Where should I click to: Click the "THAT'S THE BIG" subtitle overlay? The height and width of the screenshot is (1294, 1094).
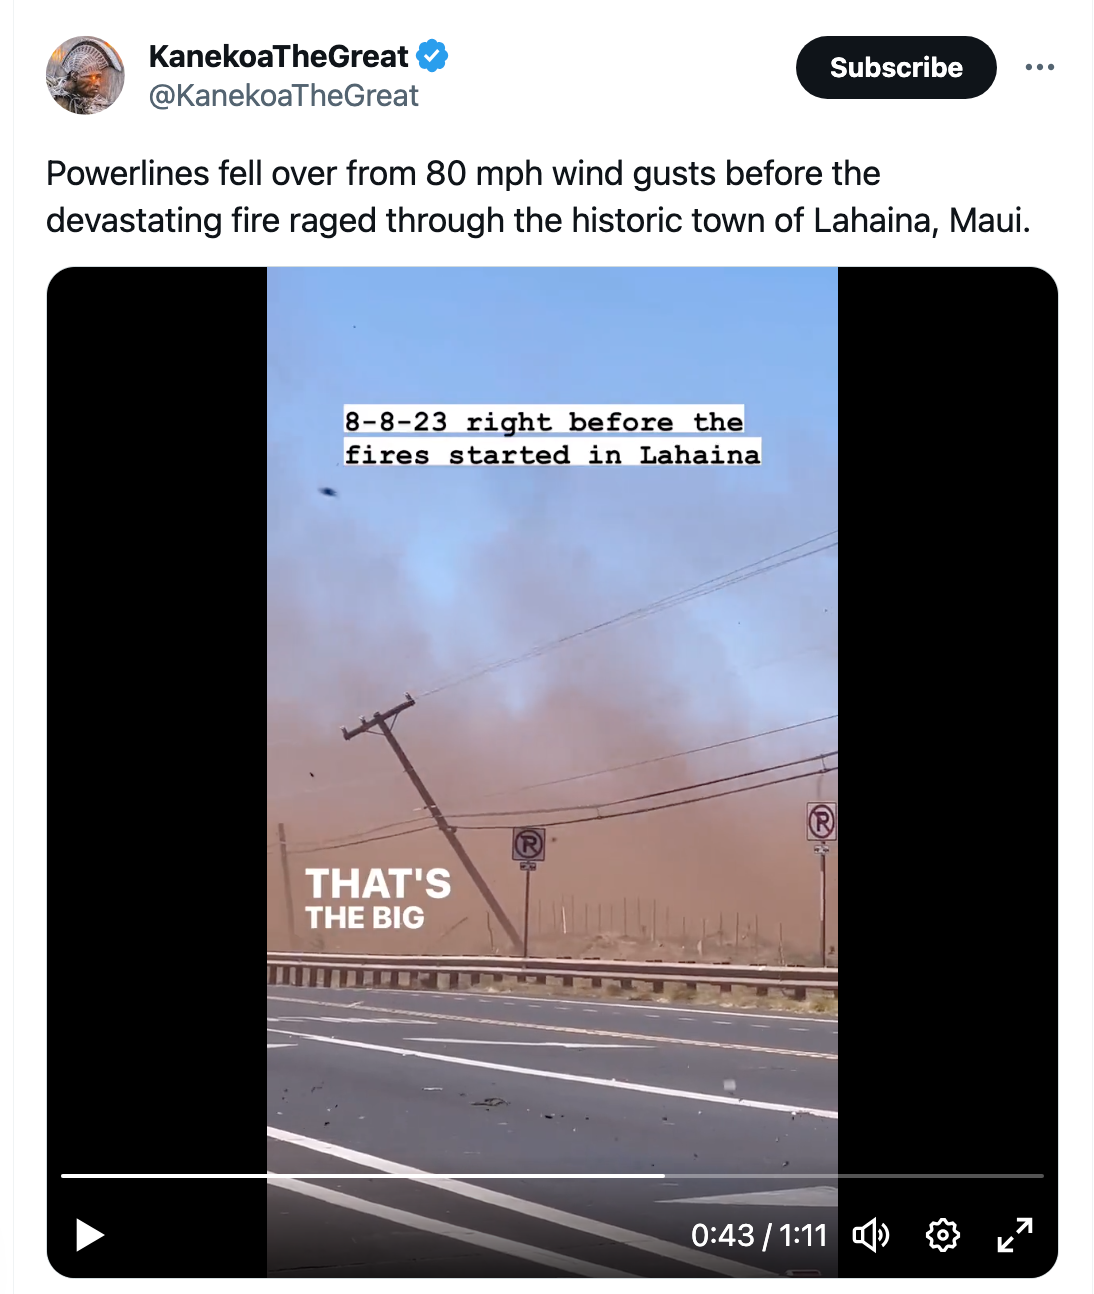click(378, 898)
